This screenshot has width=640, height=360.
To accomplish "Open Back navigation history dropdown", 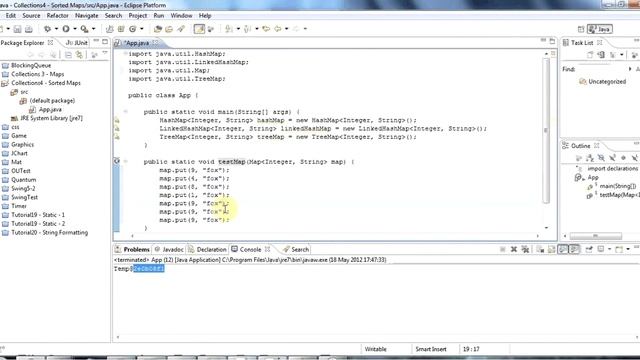I will click(287, 29).
